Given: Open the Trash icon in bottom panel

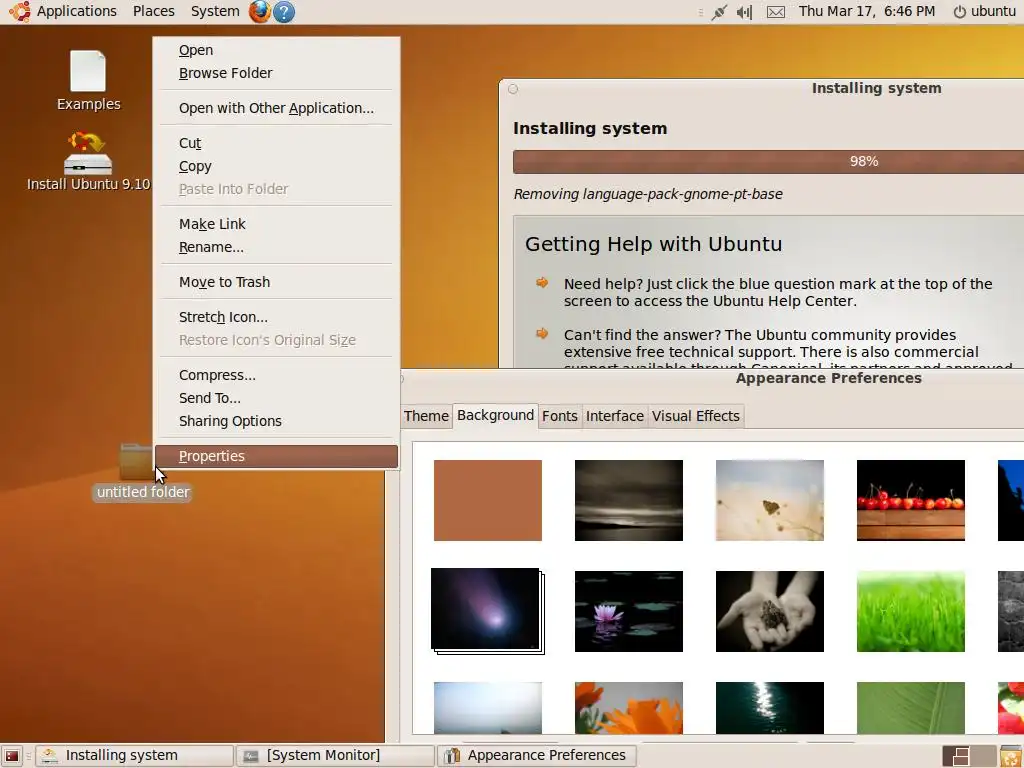Looking at the screenshot, I should [x=1012, y=756].
